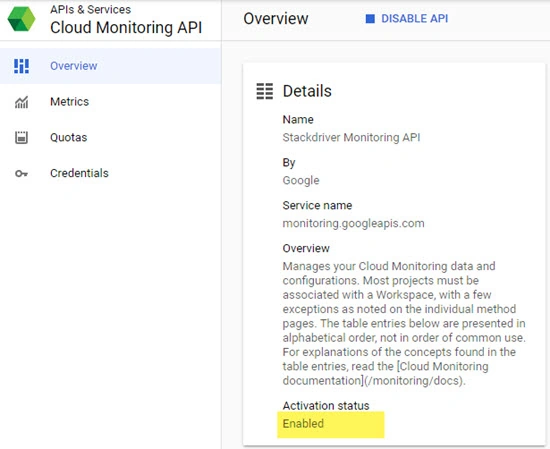This screenshot has width=550, height=449.
Task: Click the Details card heading
Action: (307, 91)
